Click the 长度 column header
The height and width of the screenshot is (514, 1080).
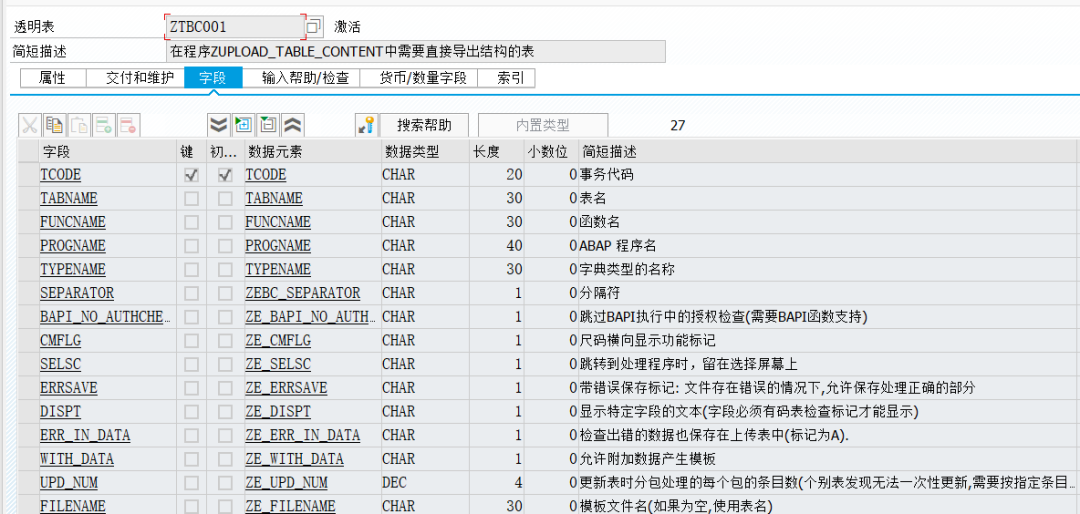[497, 152]
